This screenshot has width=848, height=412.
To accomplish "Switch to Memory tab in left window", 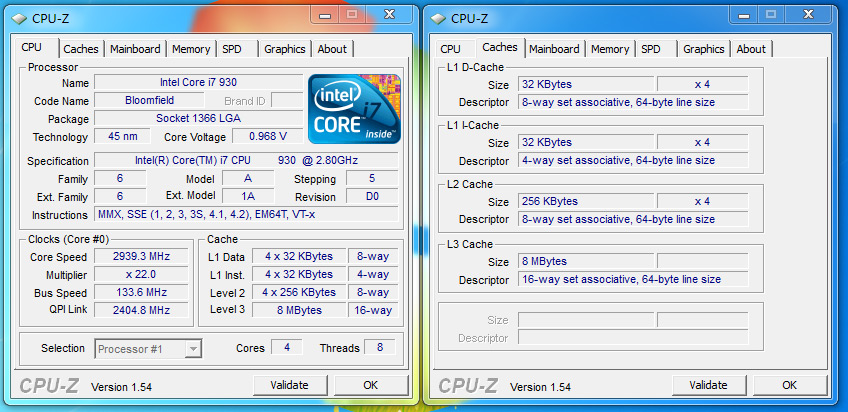I will coord(191,49).
